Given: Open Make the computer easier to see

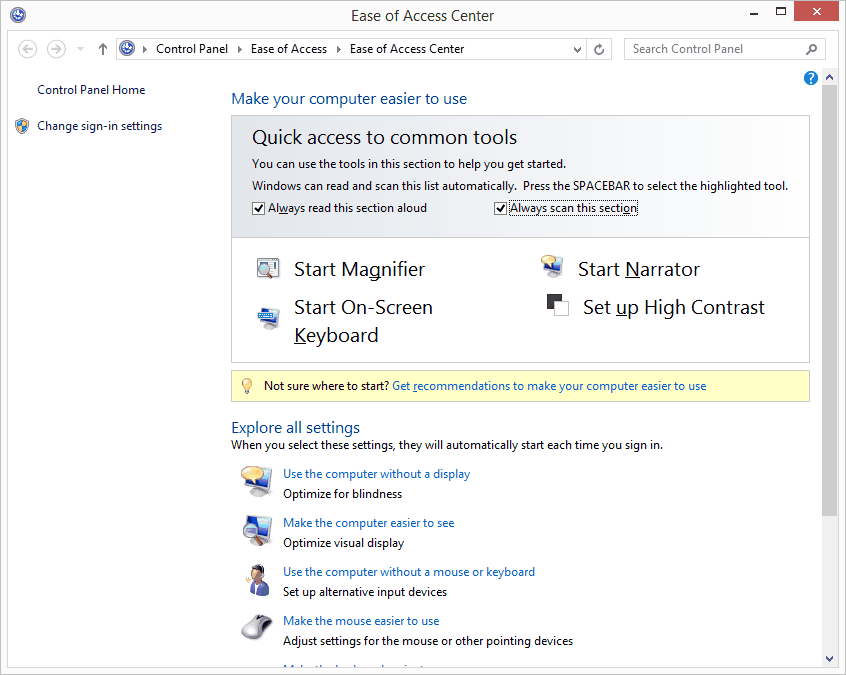Looking at the screenshot, I should click(368, 523).
